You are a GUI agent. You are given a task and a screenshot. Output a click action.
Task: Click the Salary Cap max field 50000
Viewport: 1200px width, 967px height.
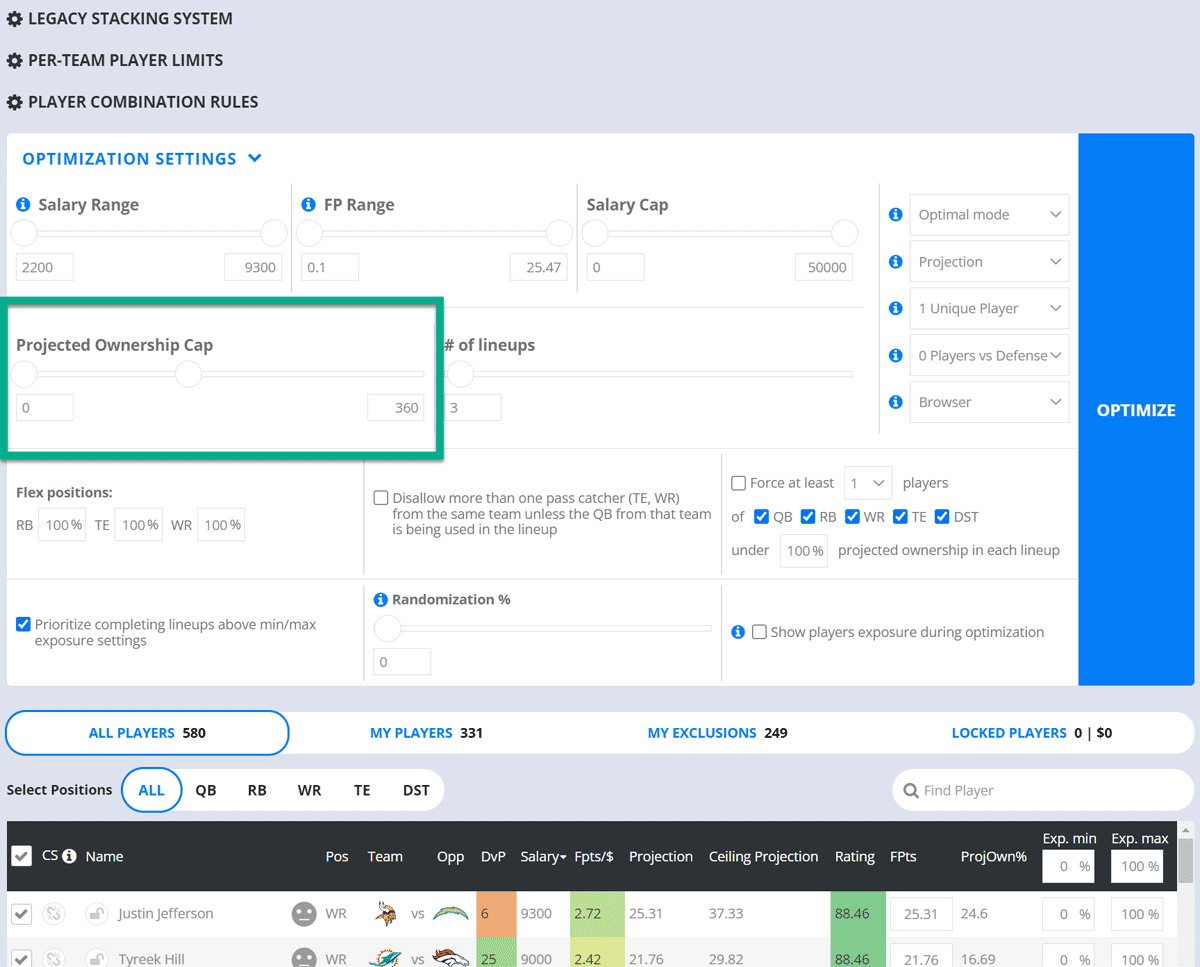pos(826,267)
